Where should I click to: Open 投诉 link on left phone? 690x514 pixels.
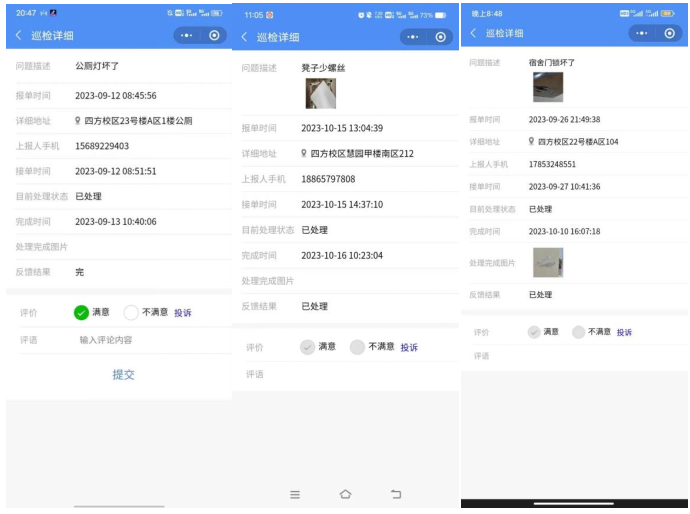(183, 313)
